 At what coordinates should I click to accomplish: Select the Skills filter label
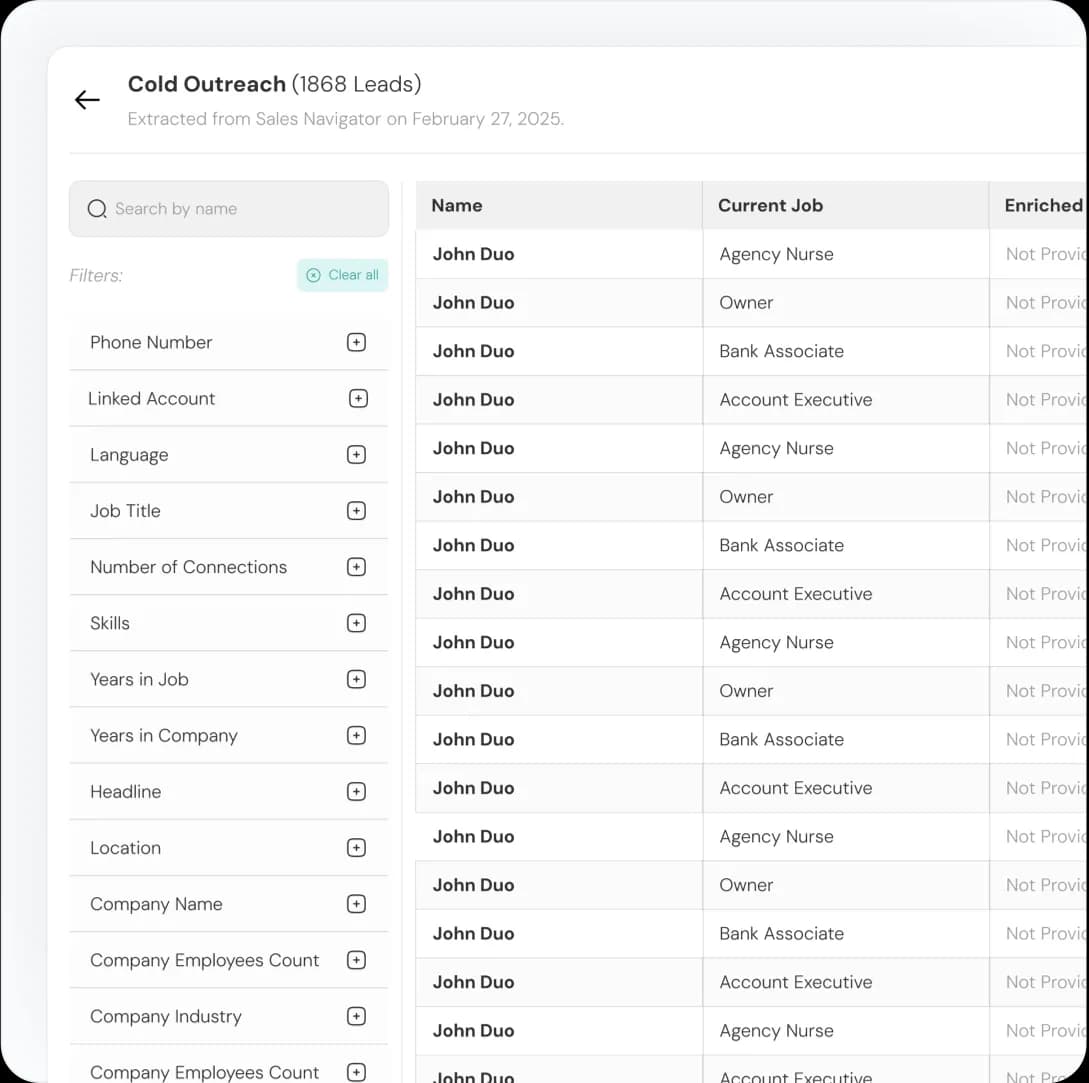[x=110, y=623]
